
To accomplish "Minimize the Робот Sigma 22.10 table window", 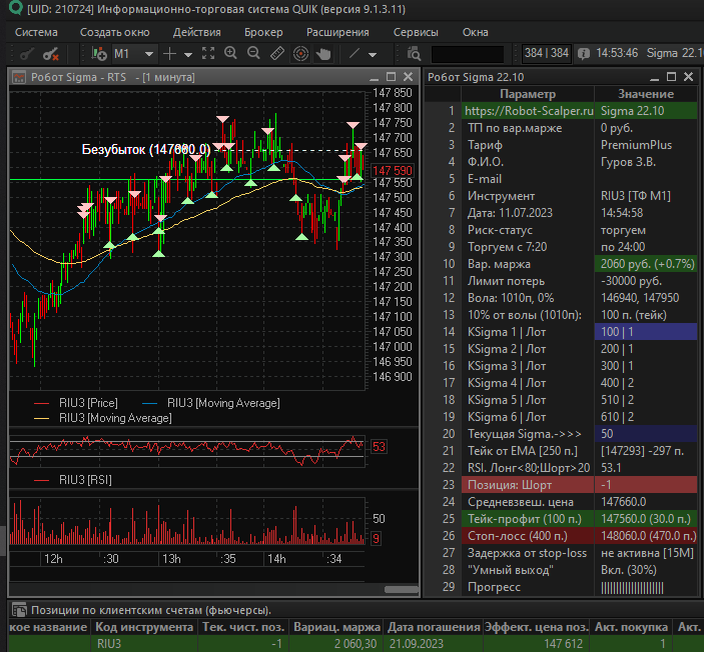I will click(x=655, y=78).
